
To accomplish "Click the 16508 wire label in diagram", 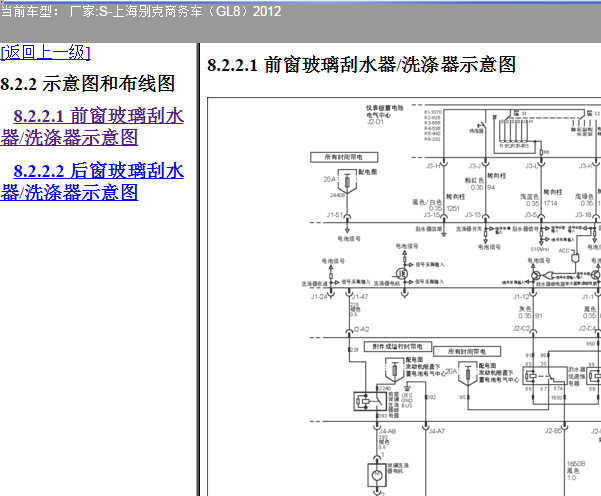I will (576, 464).
